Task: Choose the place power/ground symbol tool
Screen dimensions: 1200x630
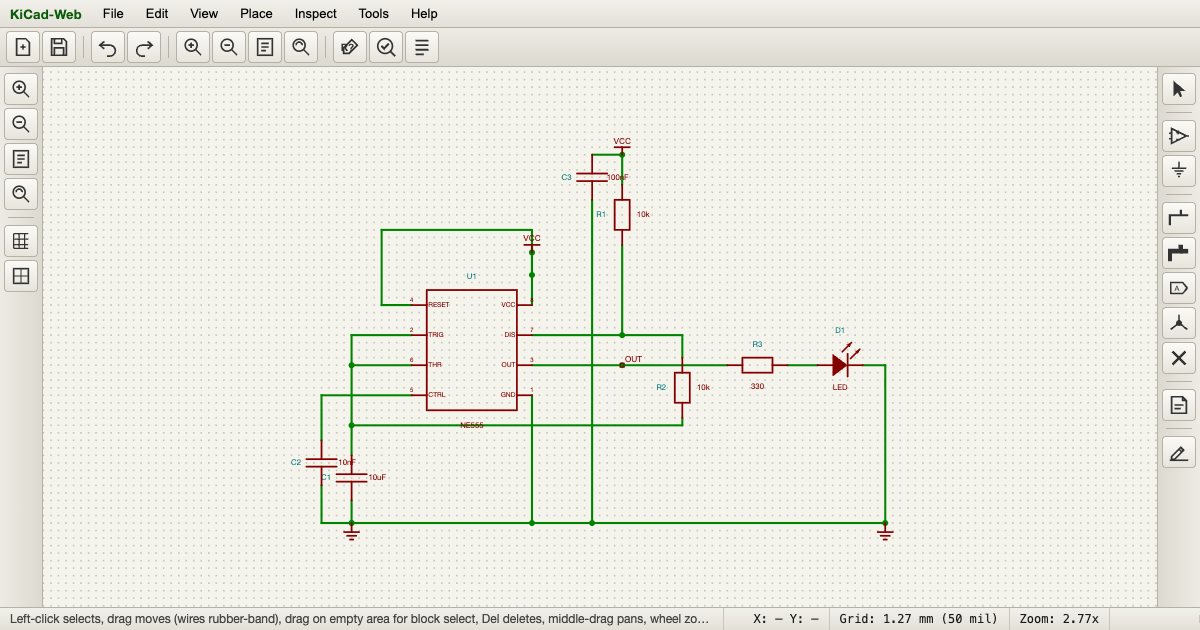Action: pos(1179,171)
